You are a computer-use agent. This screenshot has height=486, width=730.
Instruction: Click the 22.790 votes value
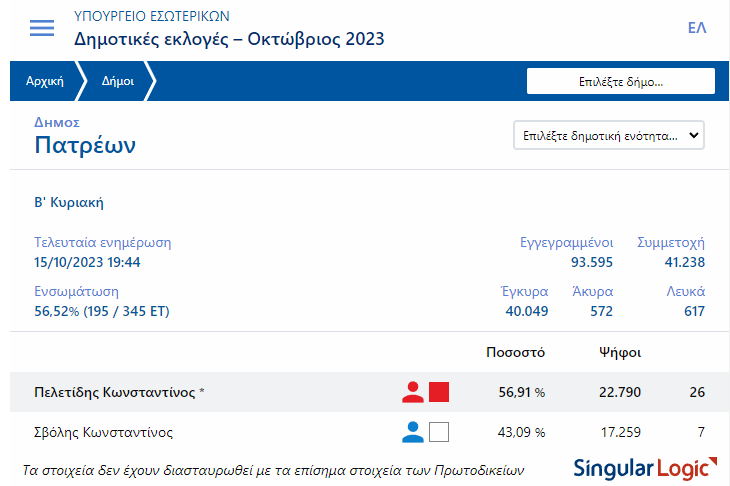coord(620,392)
